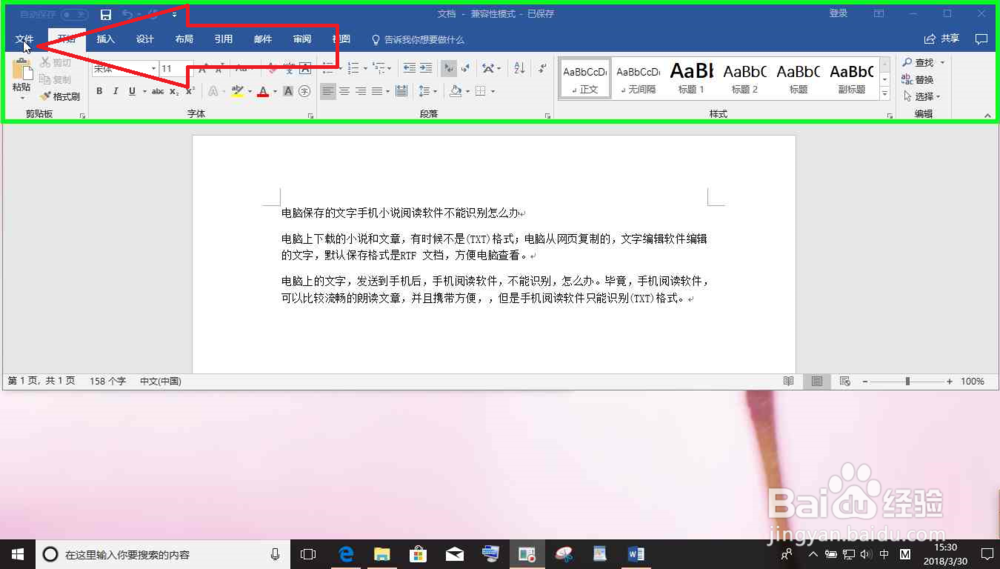Viewport: 1000px width, 569px height.
Task: Expand the styles gallery More arrow
Action: click(x=885, y=93)
